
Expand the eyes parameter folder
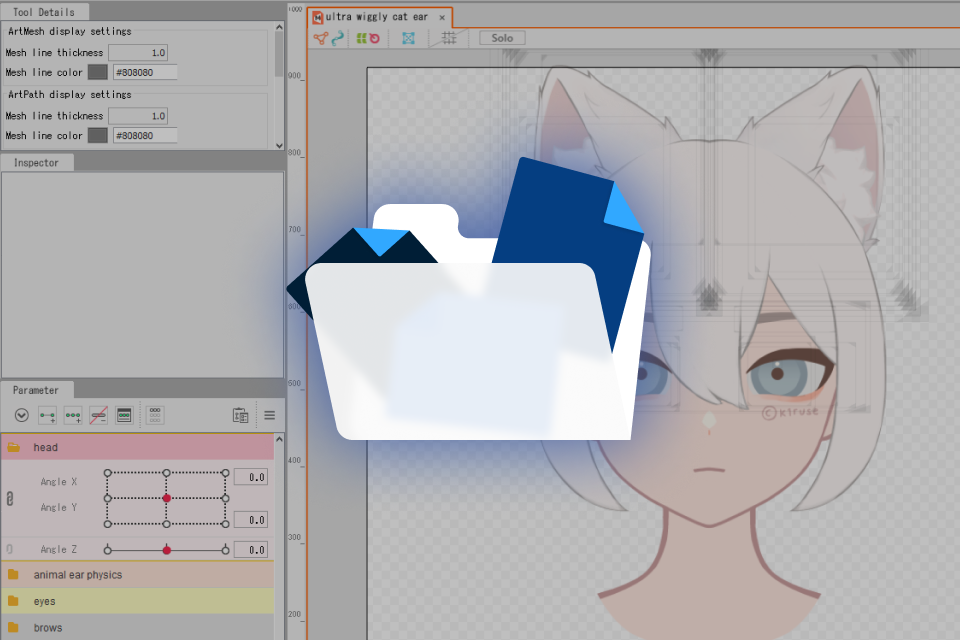pos(13,601)
